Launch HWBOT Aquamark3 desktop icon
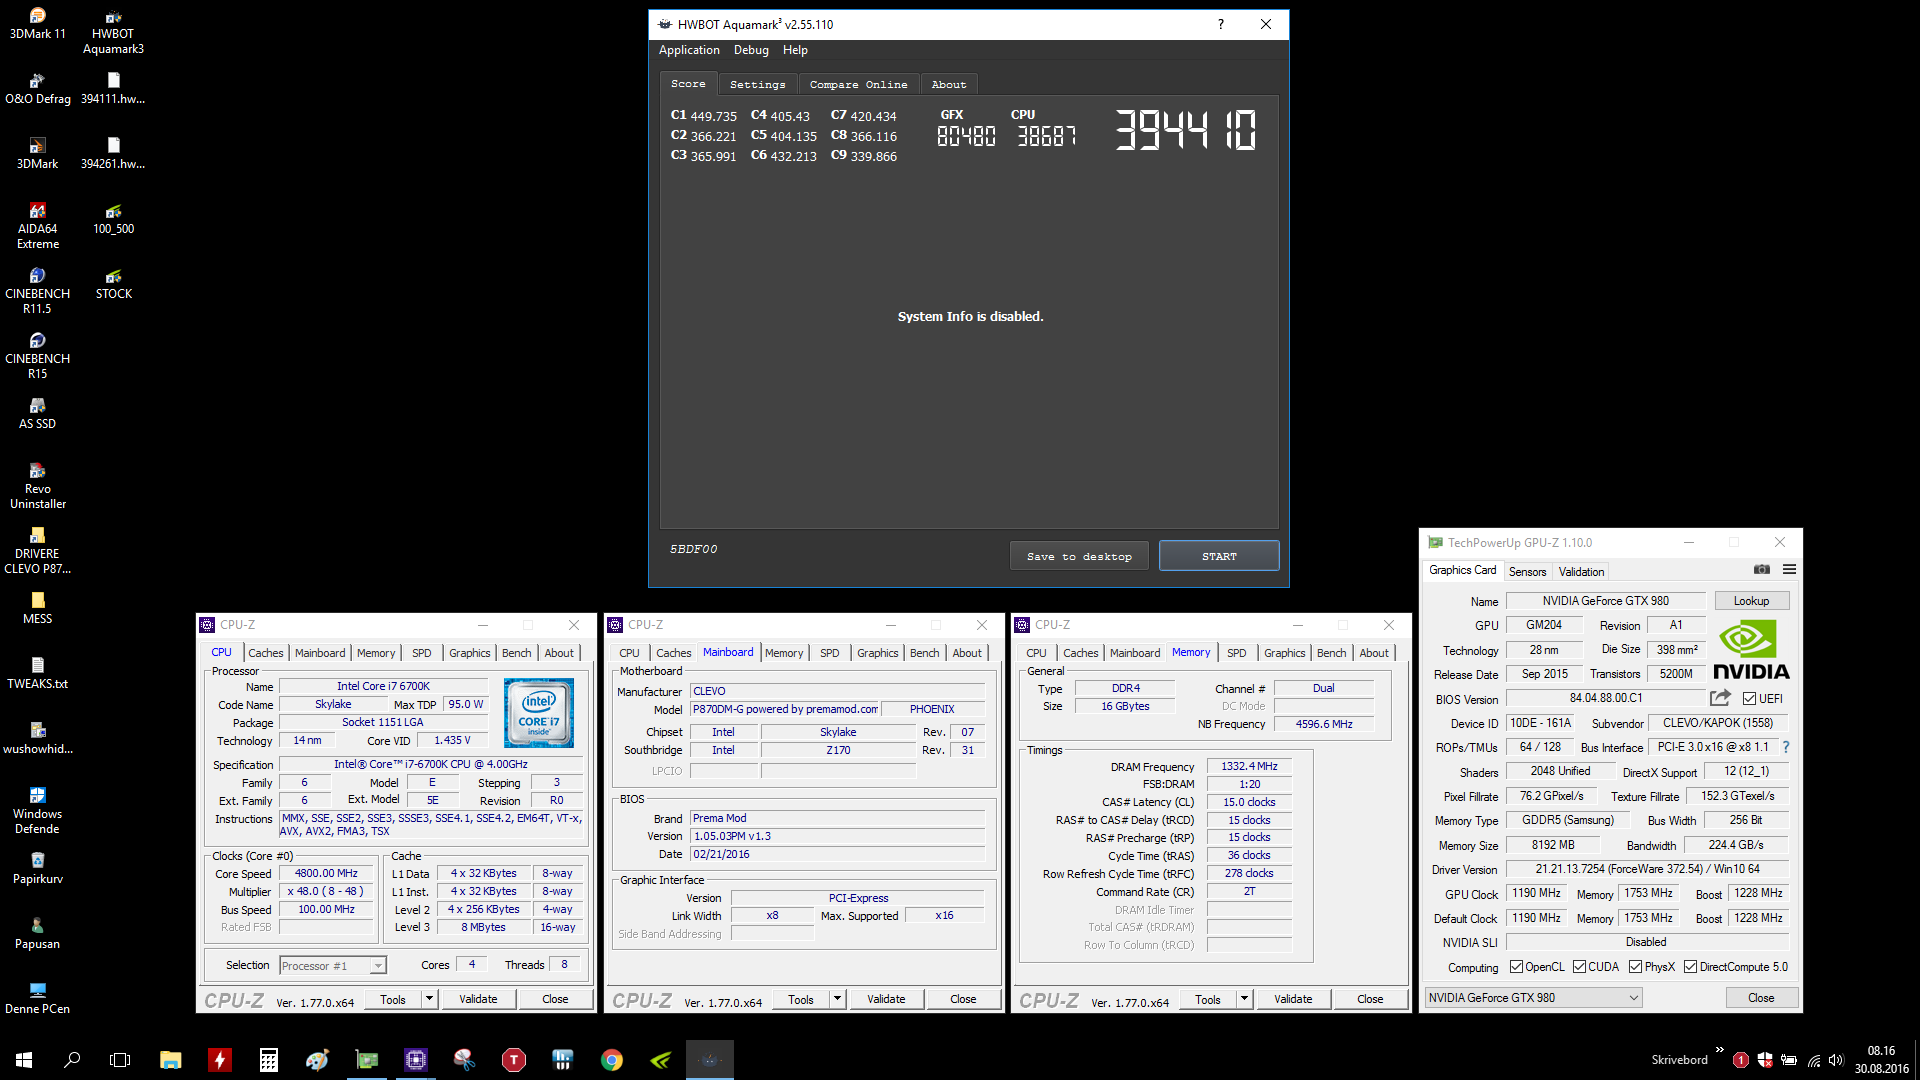The height and width of the screenshot is (1080, 1920). (x=113, y=31)
